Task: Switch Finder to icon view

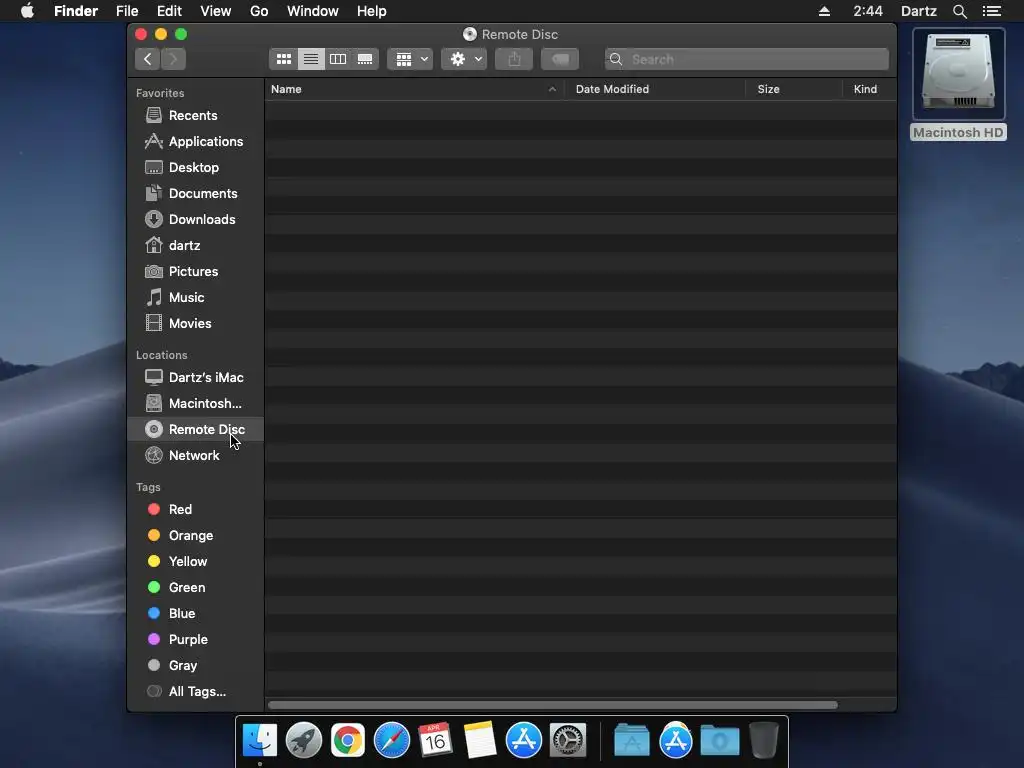Action: [283, 59]
